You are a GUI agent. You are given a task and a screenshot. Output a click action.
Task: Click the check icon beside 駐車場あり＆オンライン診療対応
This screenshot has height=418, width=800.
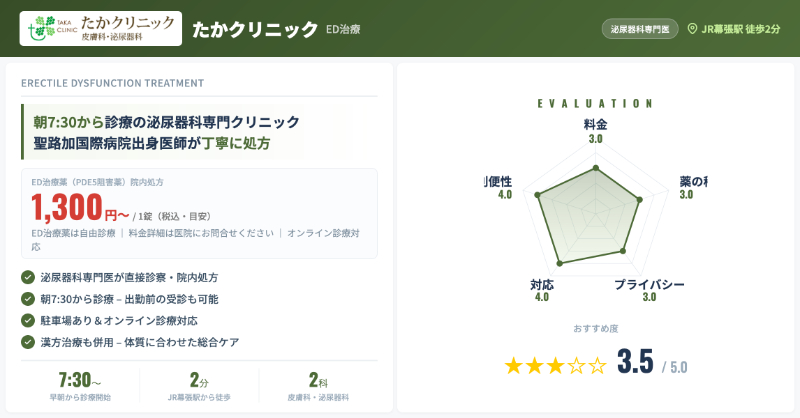[x=27, y=321]
